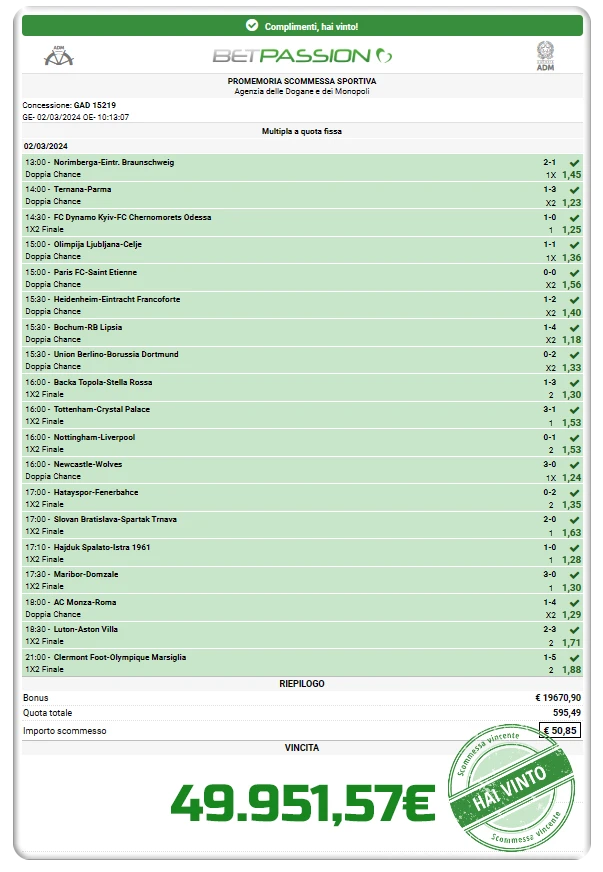
Task: Click the Importo scommesso € 50,85 field
Action: (x=560, y=730)
